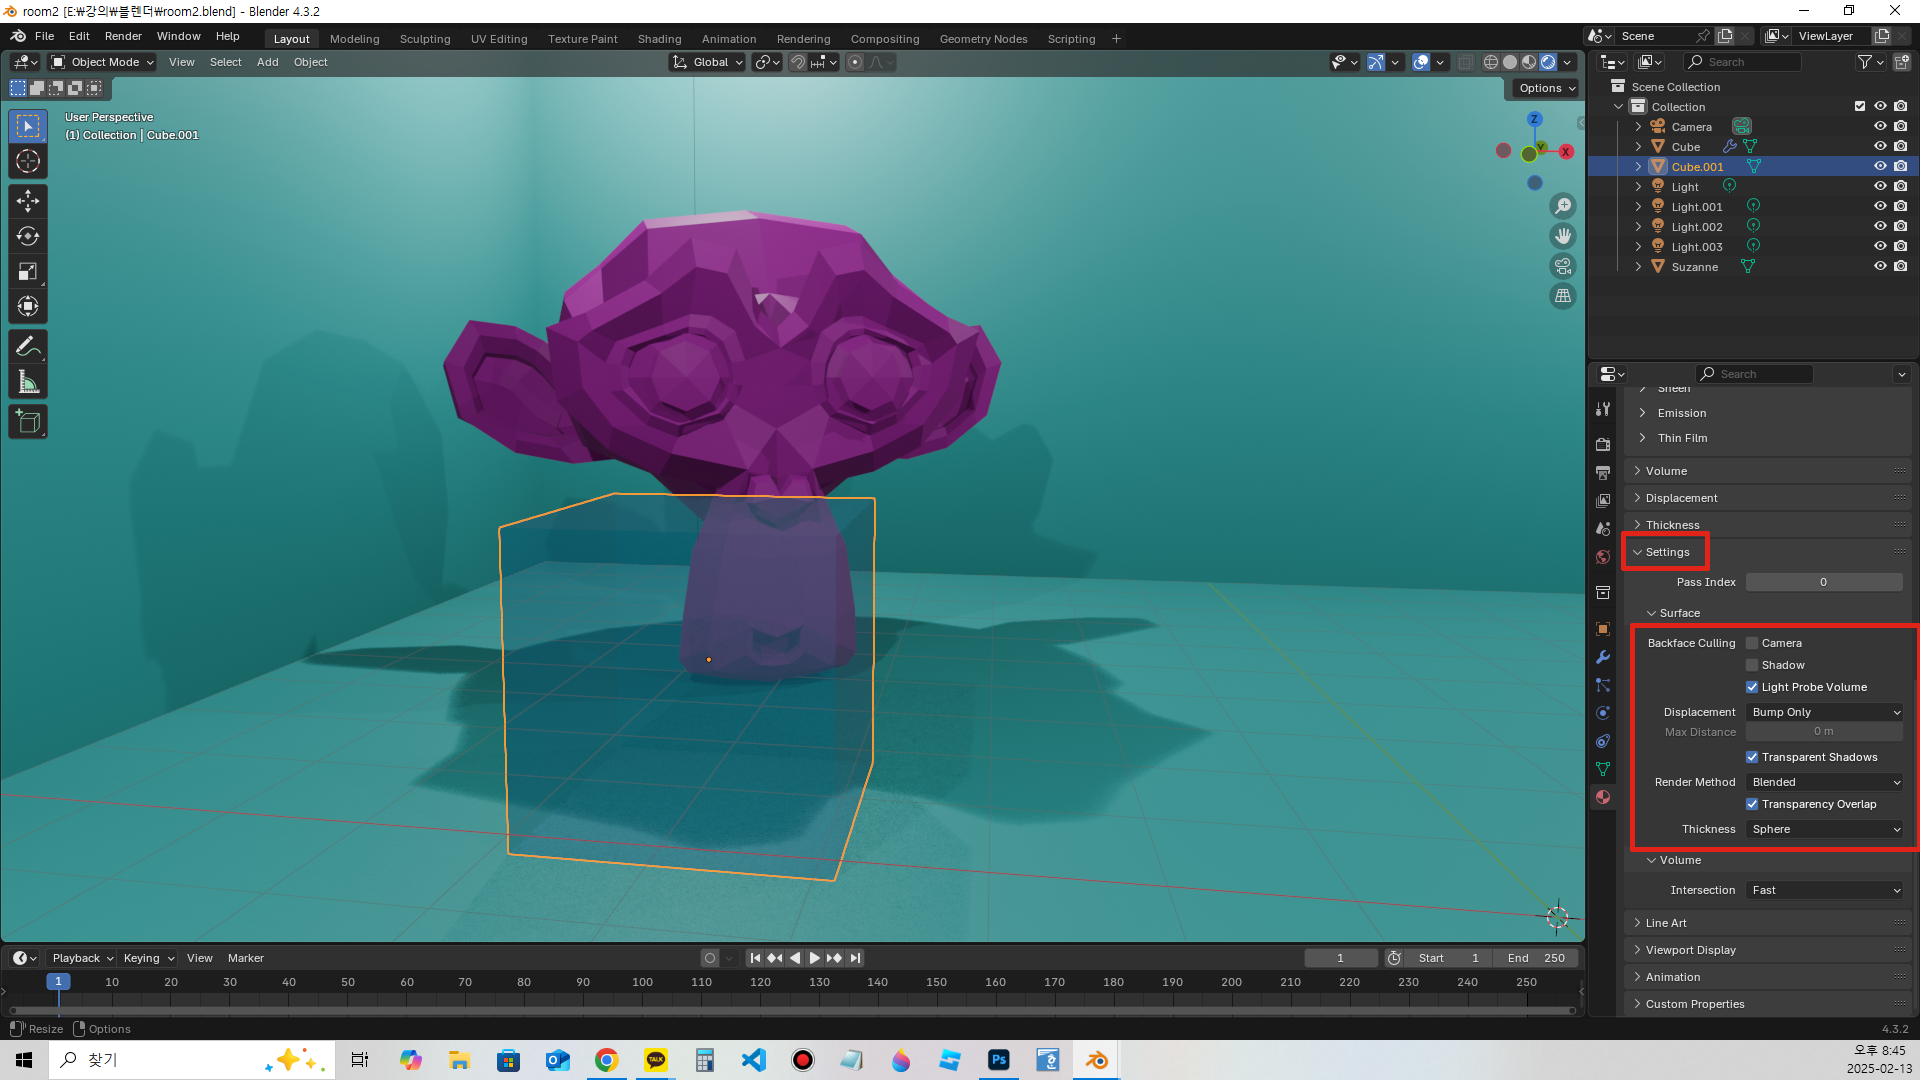Enable Backface Culling Shadow checkbox
Viewport: 1920px width, 1080px height.
click(1752, 665)
